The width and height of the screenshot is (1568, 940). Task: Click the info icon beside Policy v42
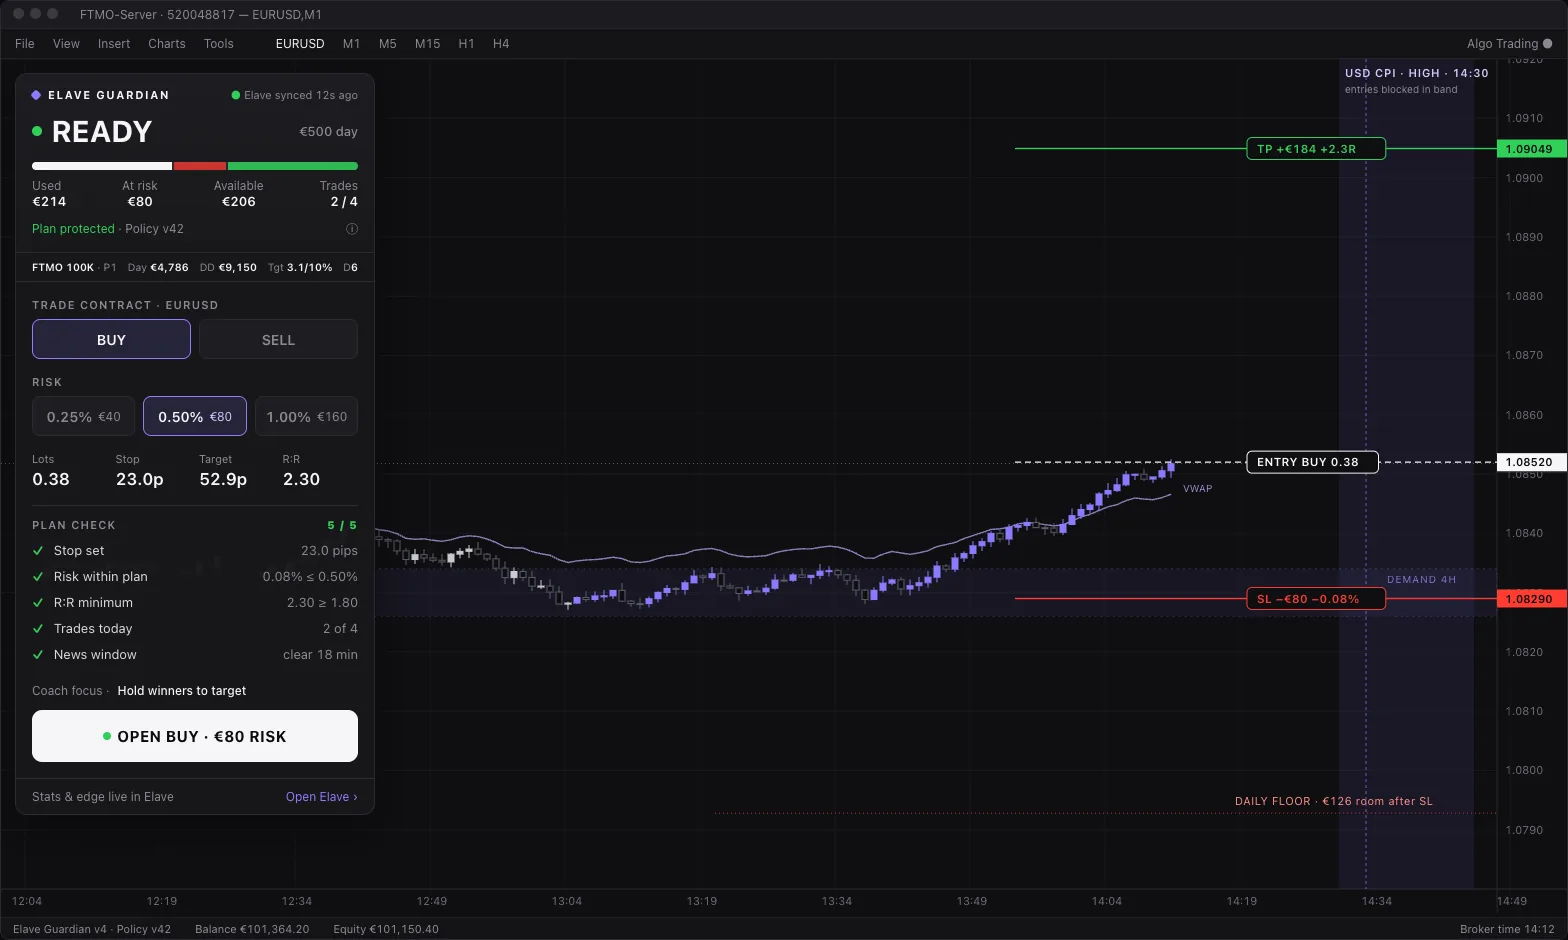[x=352, y=229]
